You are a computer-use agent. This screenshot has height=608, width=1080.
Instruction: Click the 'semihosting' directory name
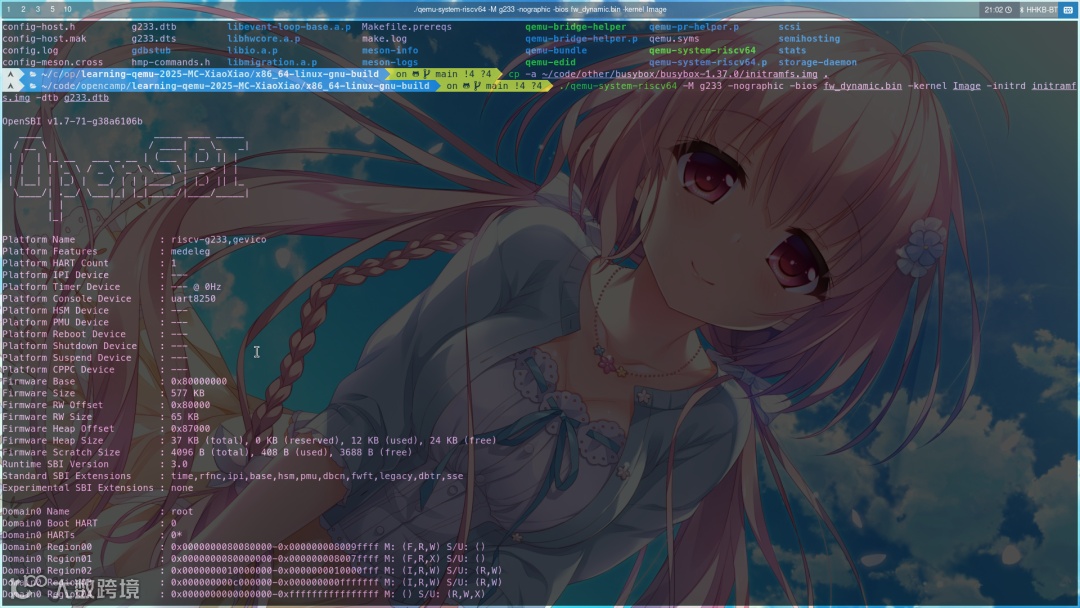click(809, 39)
